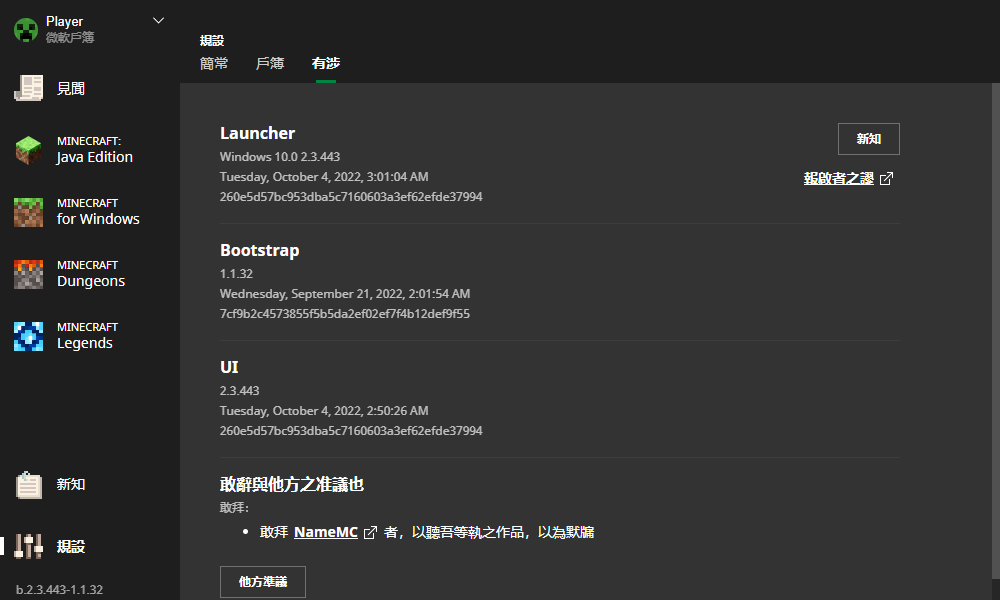Screen dimensions: 1000x600
Task: Click the external-link icon after NameMC
Action: coord(370,532)
